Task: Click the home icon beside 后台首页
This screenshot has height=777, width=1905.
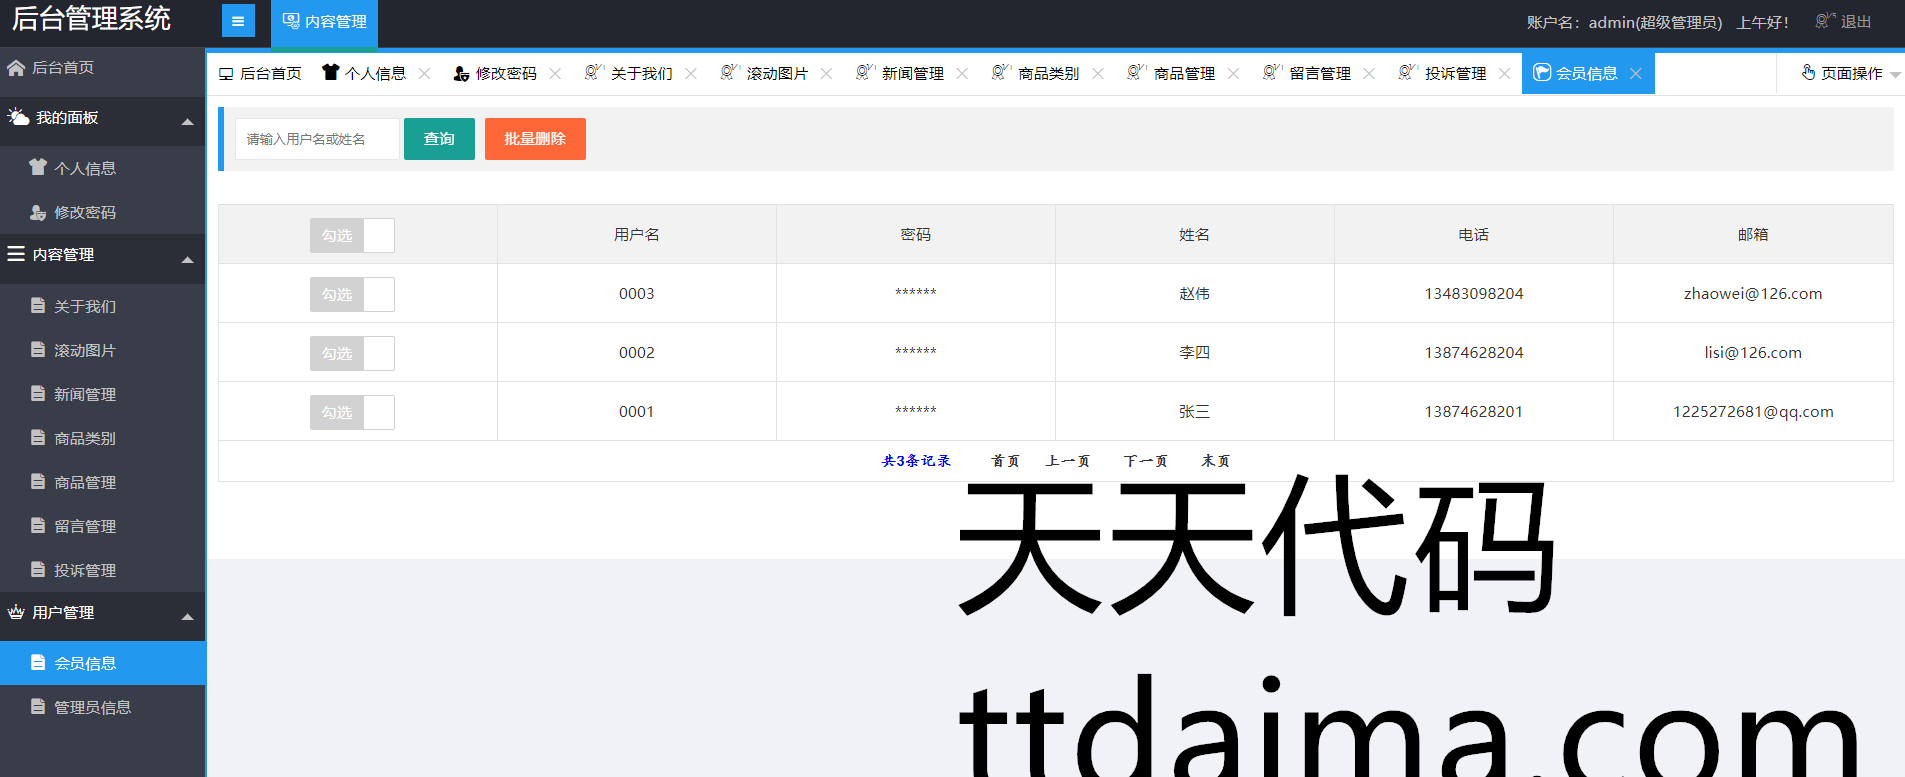Action: [x=16, y=68]
